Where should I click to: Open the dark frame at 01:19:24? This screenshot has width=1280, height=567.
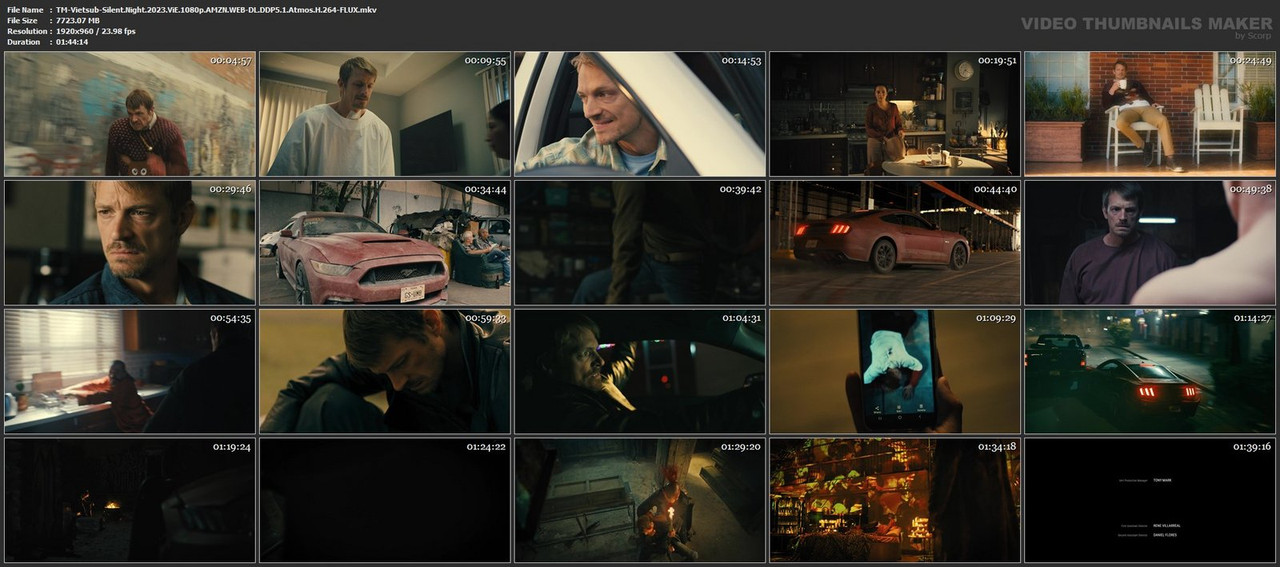[130, 500]
